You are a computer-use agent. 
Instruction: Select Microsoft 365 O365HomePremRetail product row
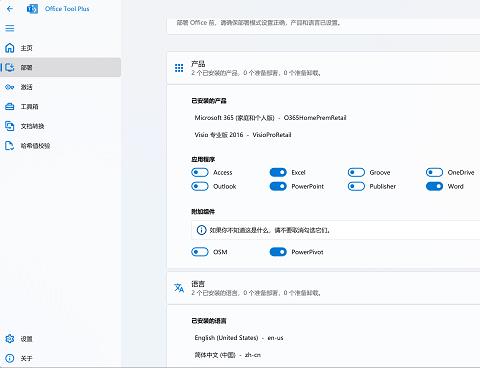pyautogui.click(x=270, y=118)
